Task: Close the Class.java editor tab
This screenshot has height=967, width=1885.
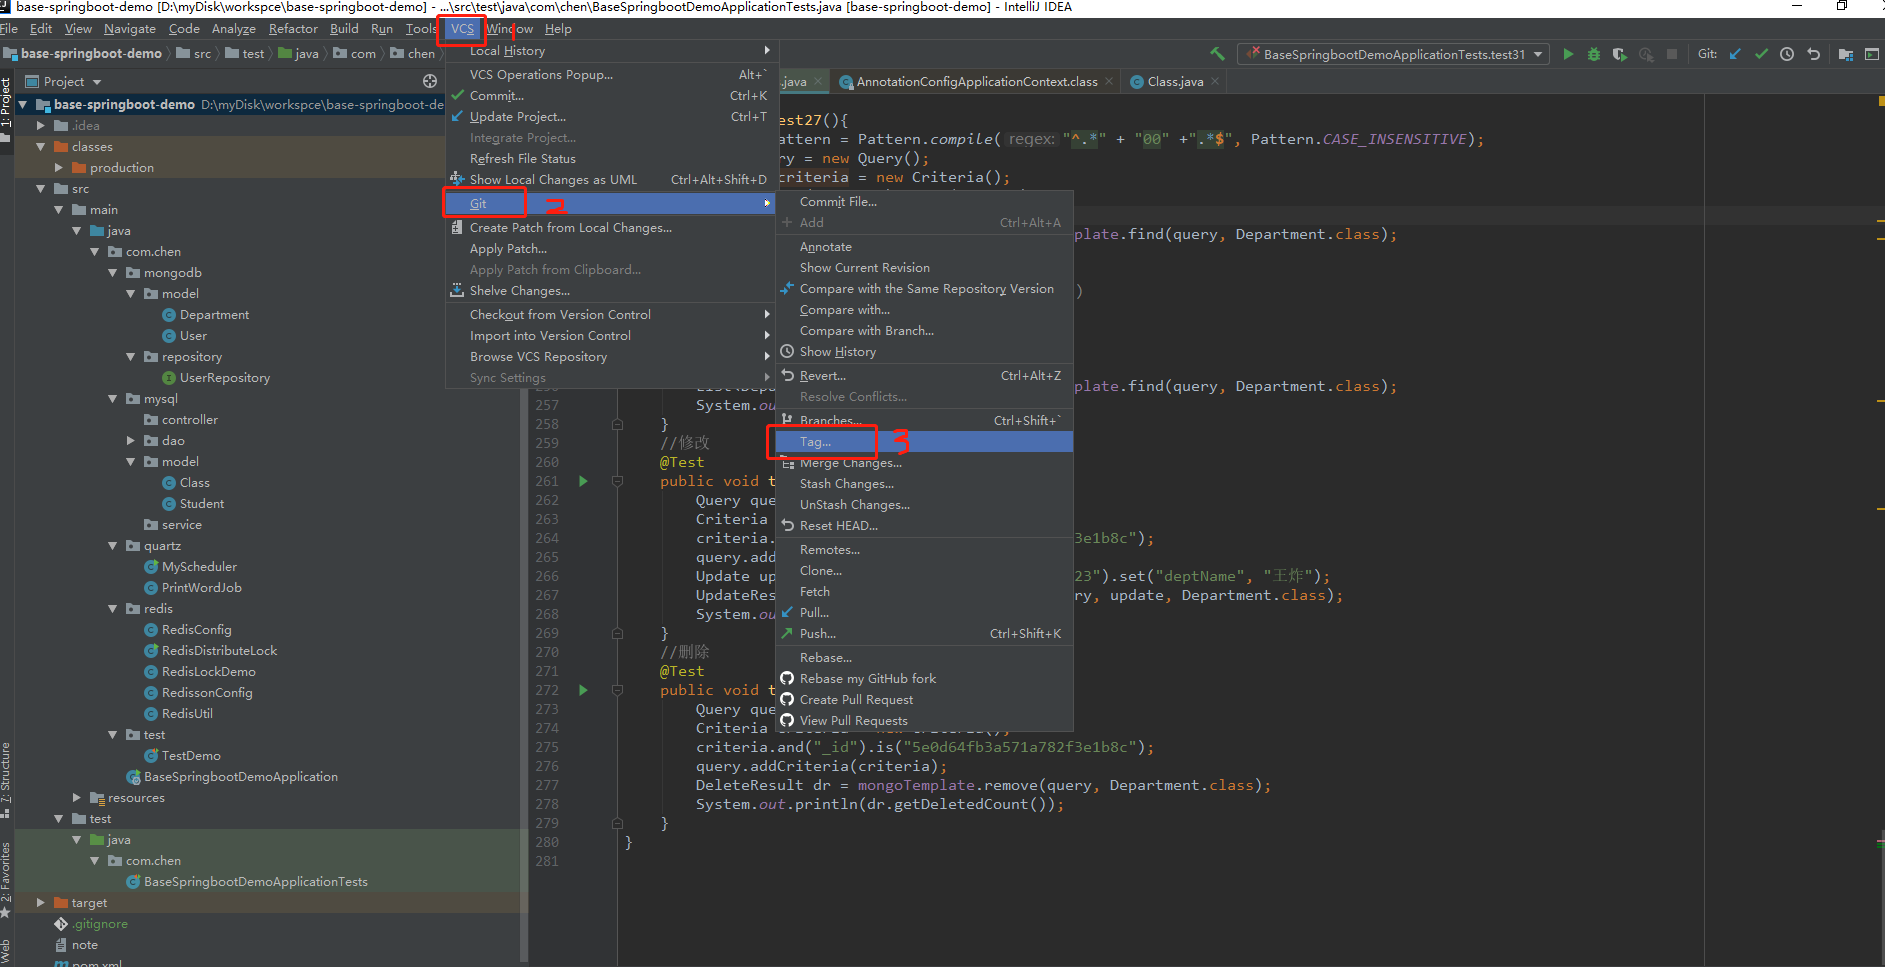Action: (x=1215, y=81)
